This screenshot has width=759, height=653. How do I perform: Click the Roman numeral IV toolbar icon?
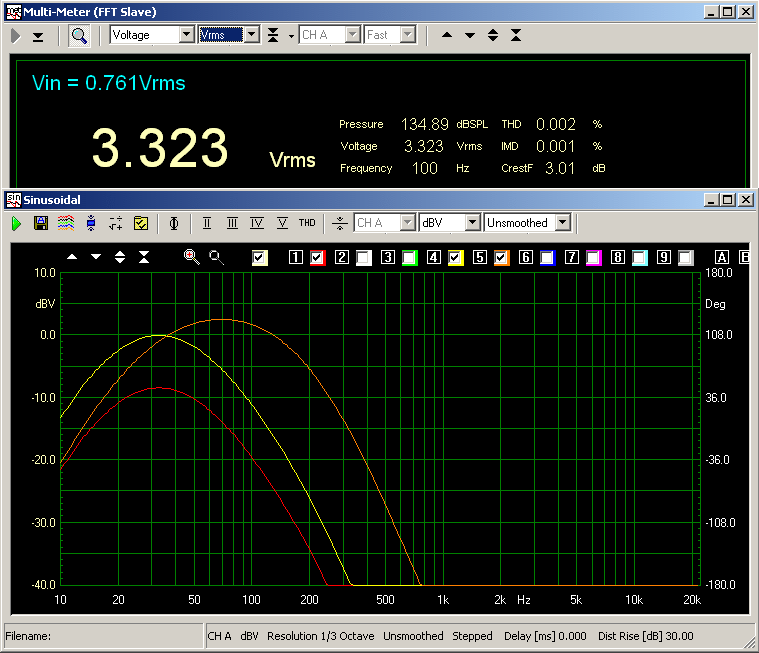click(257, 223)
